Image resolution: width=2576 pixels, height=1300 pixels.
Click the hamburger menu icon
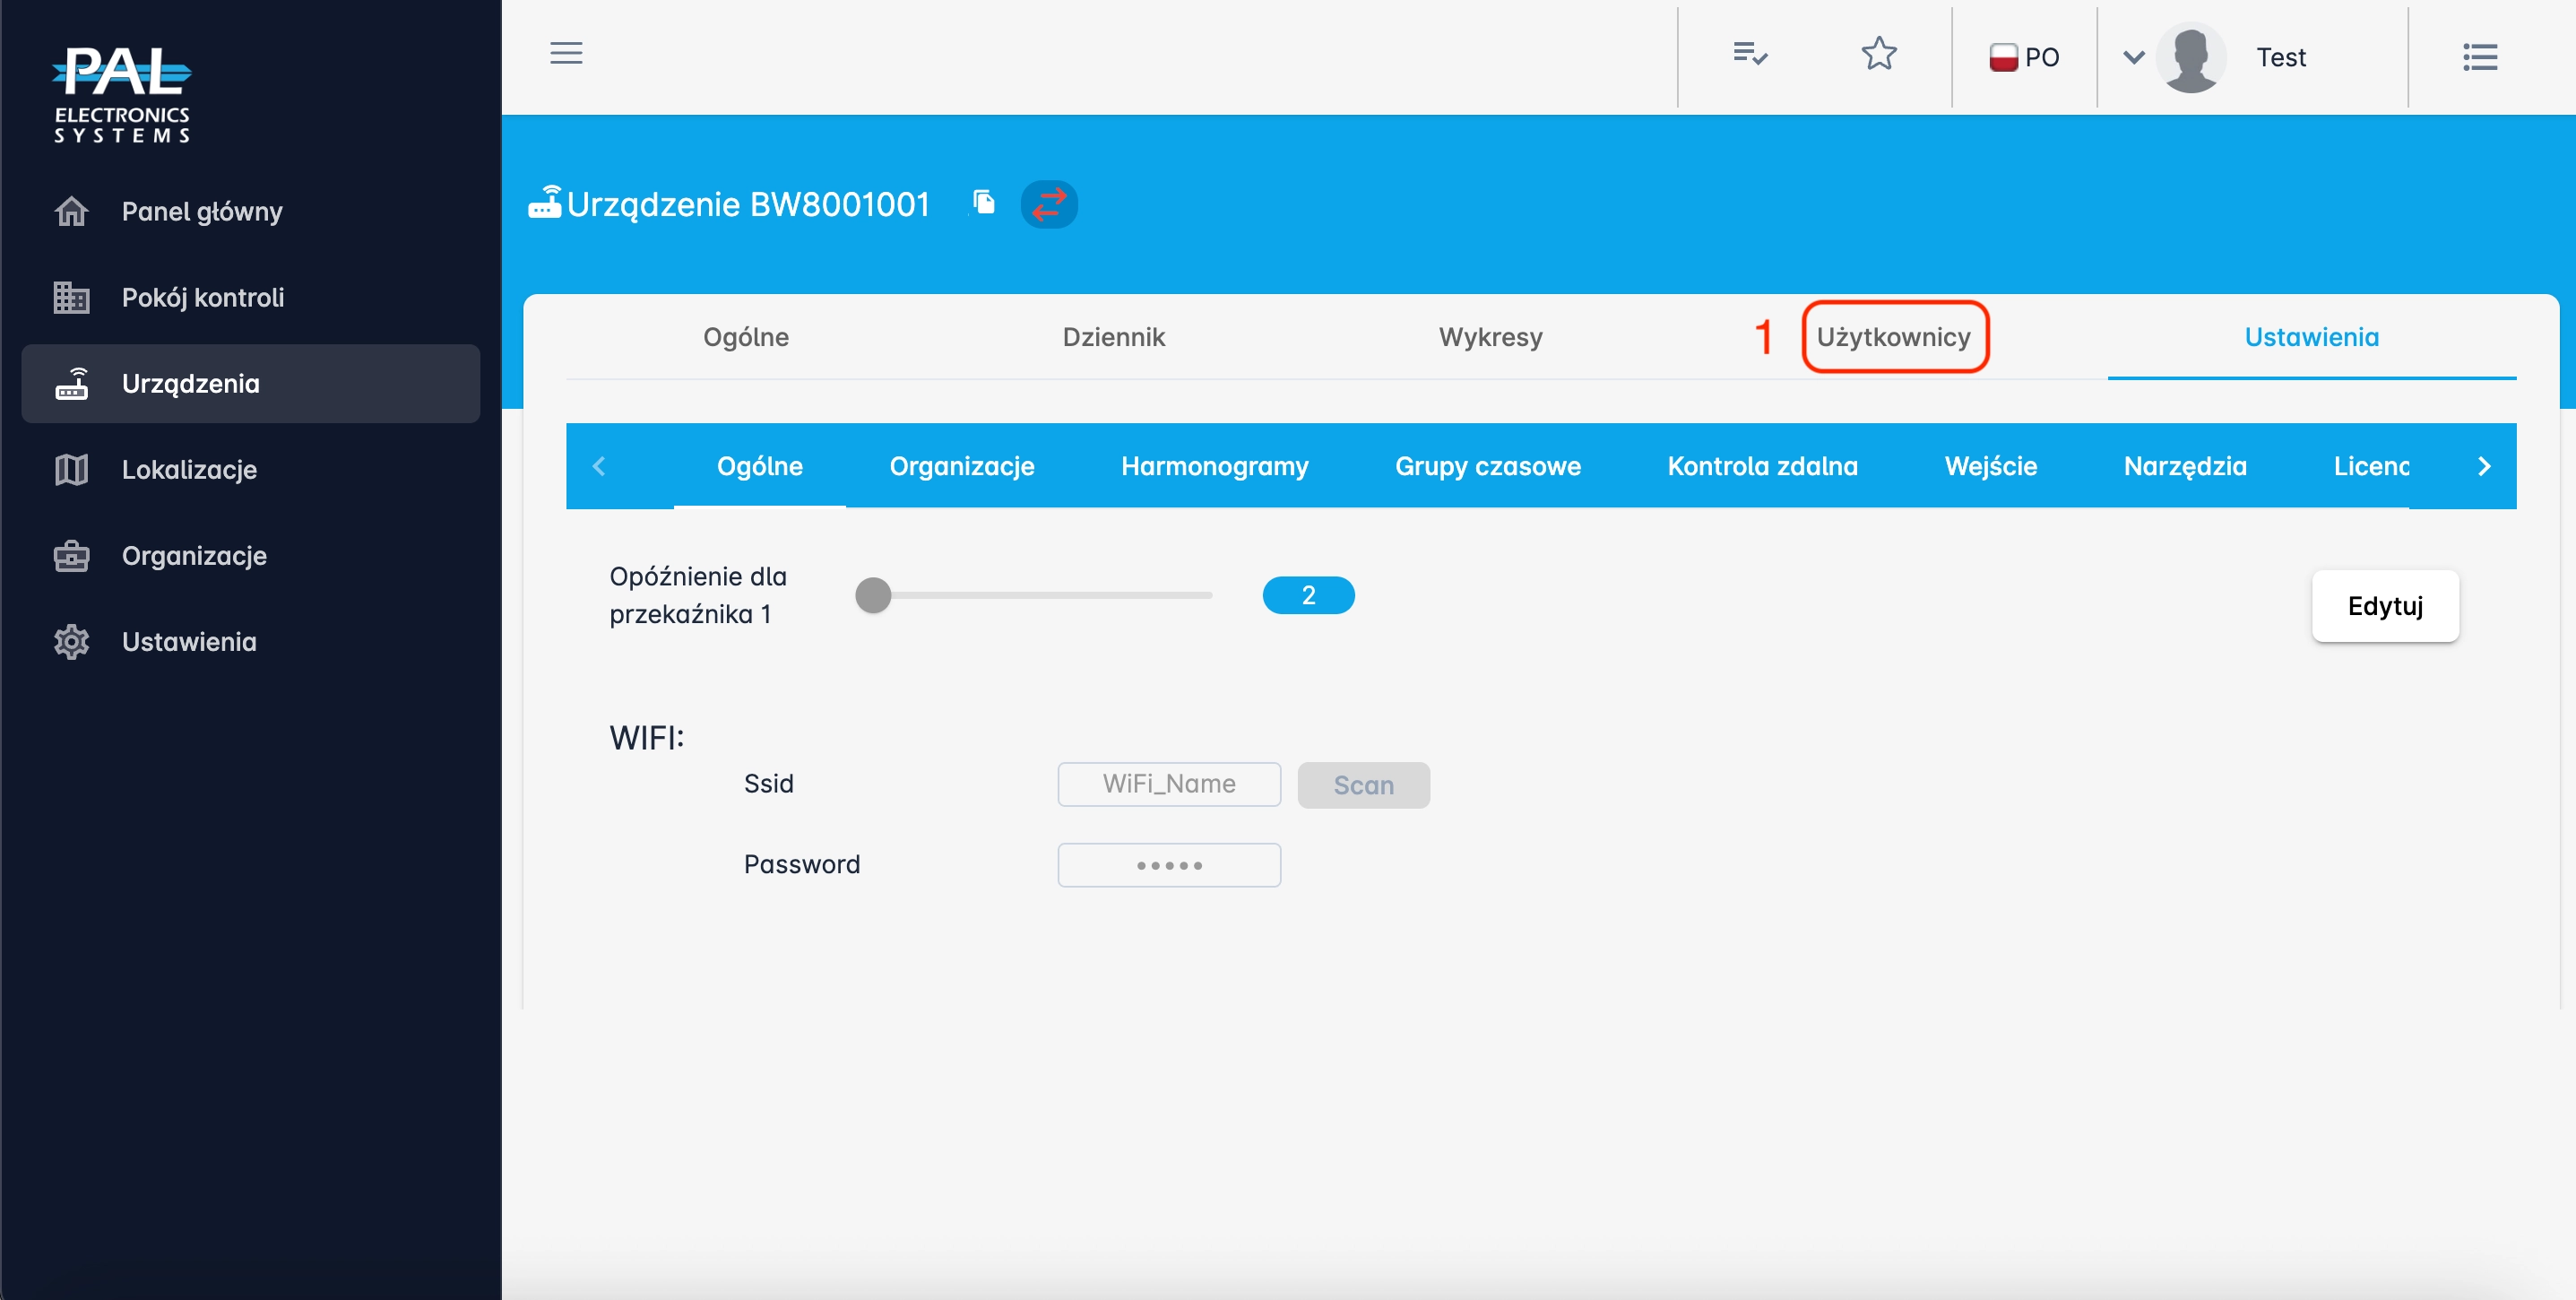pos(566,53)
